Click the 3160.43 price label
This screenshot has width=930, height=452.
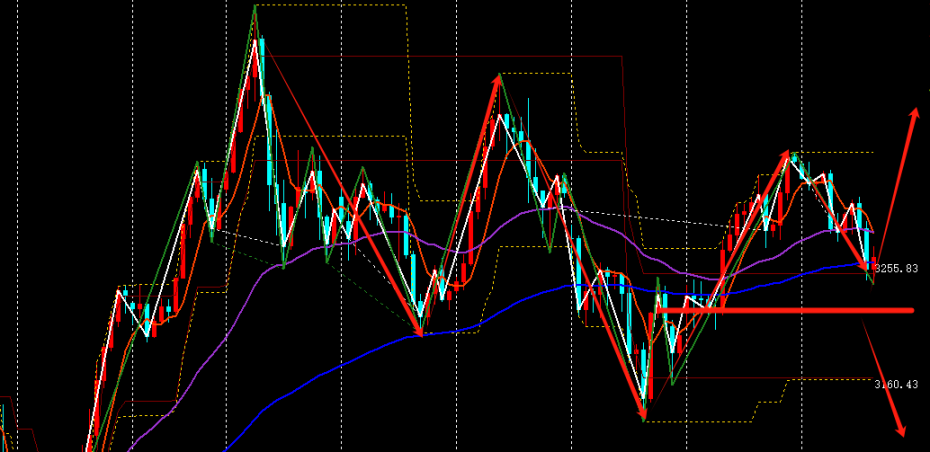click(896, 384)
